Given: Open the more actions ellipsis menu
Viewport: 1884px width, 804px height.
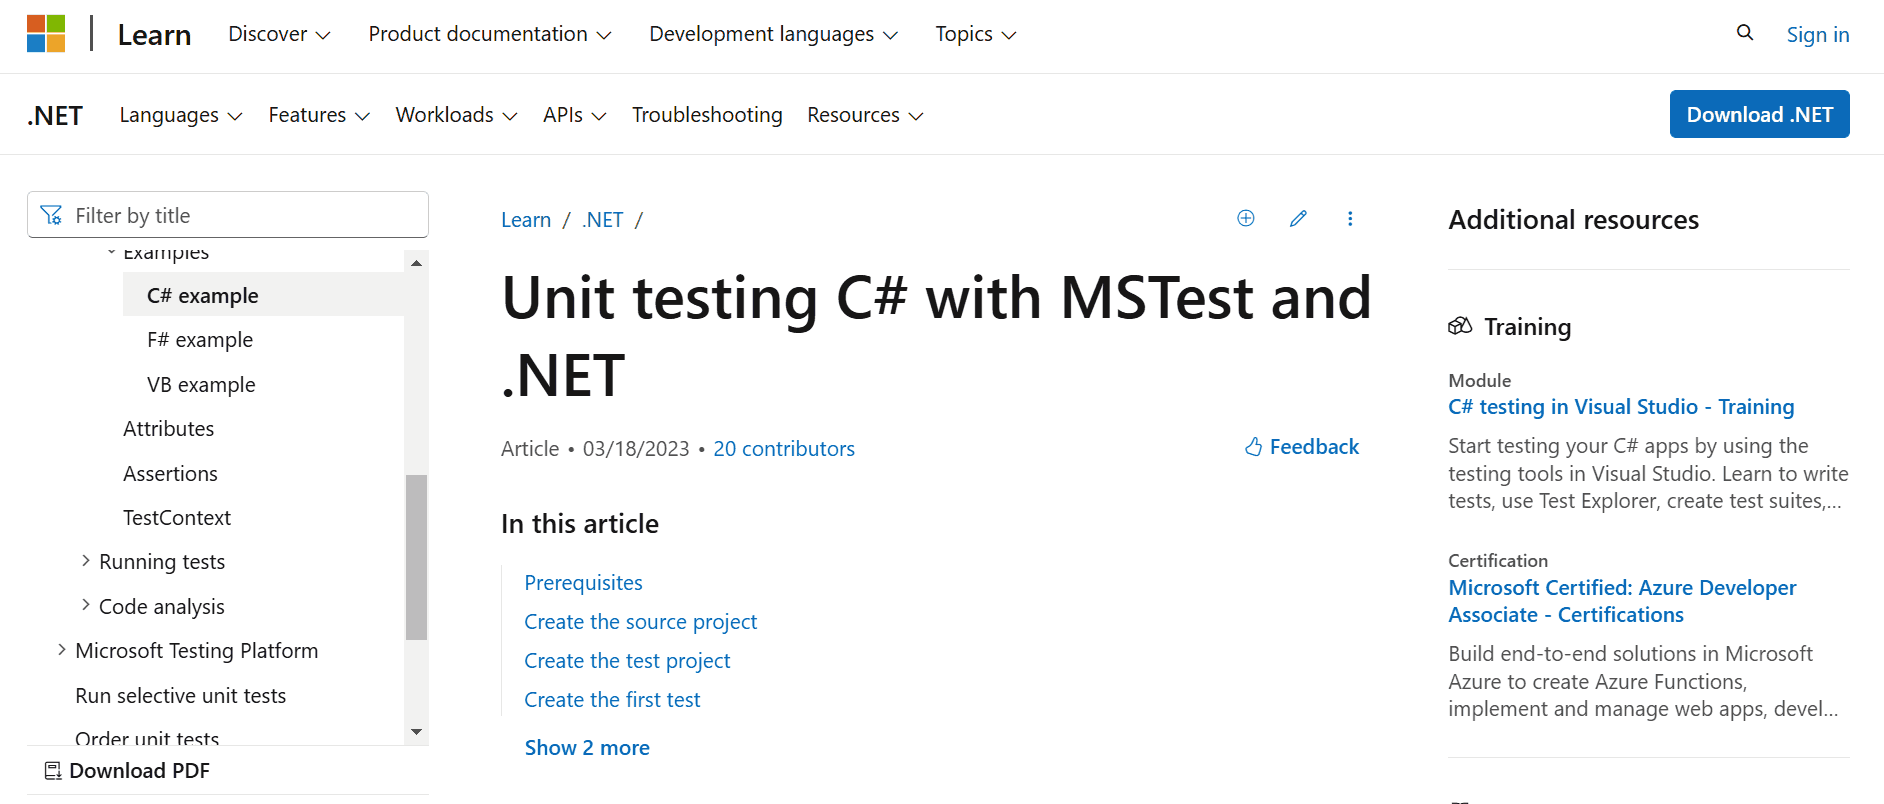Looking at the screenshot, I should (1350, 218).
